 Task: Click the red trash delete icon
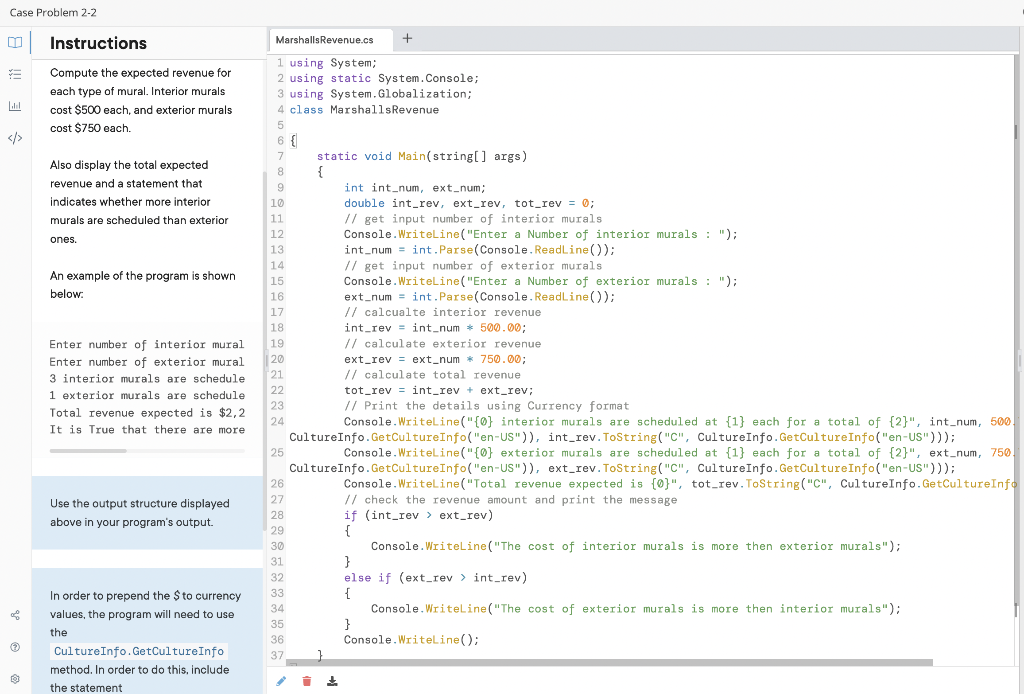[x=307, y=680]
